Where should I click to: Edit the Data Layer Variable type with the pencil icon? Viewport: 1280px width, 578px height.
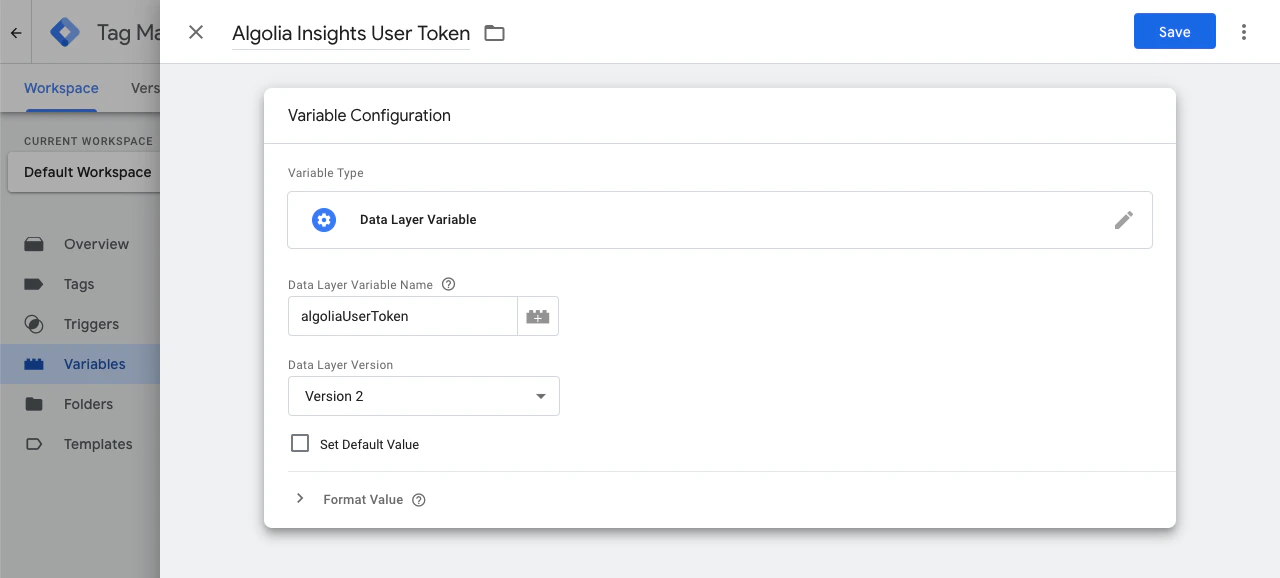click(1124, 220)
